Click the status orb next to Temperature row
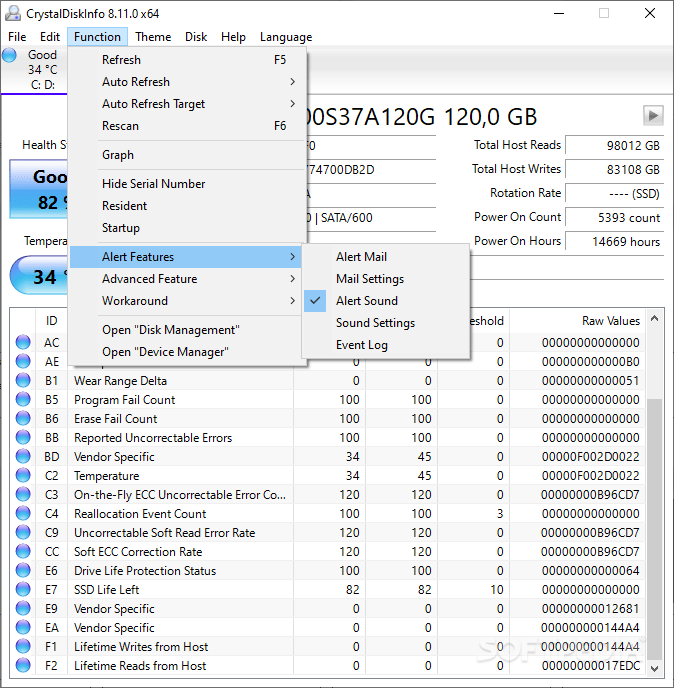674x688 pixels. (23, 476)
